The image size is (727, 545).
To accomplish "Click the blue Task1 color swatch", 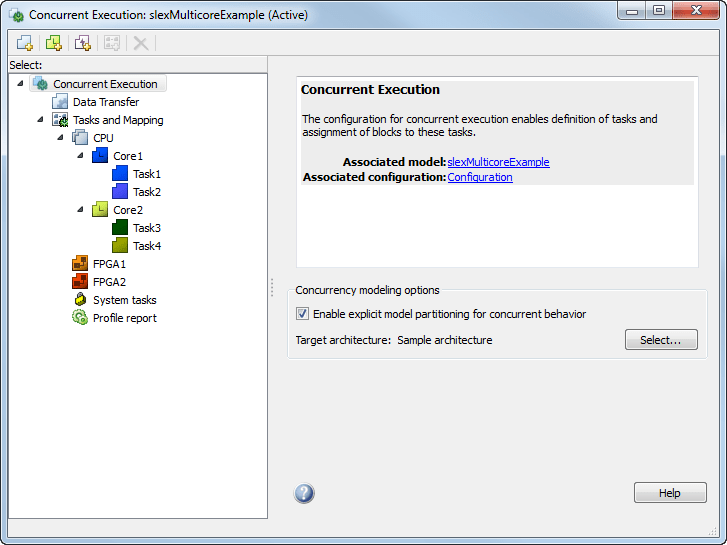I will pyautogui.click(x=120, y=173).
